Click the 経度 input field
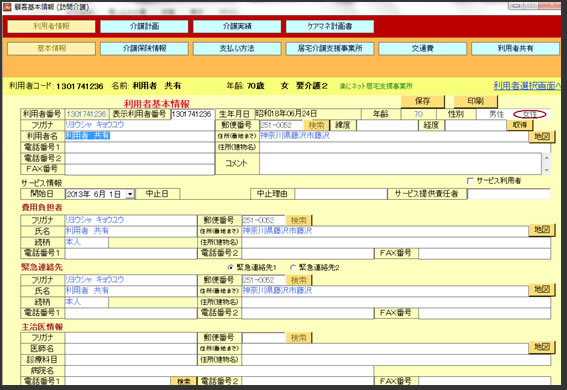This screenshot has height=390, width=567. (476, 125)
